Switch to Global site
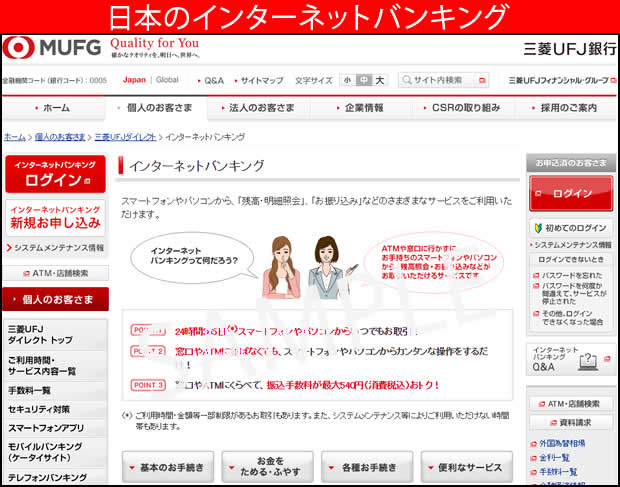 tap(167, 80)
